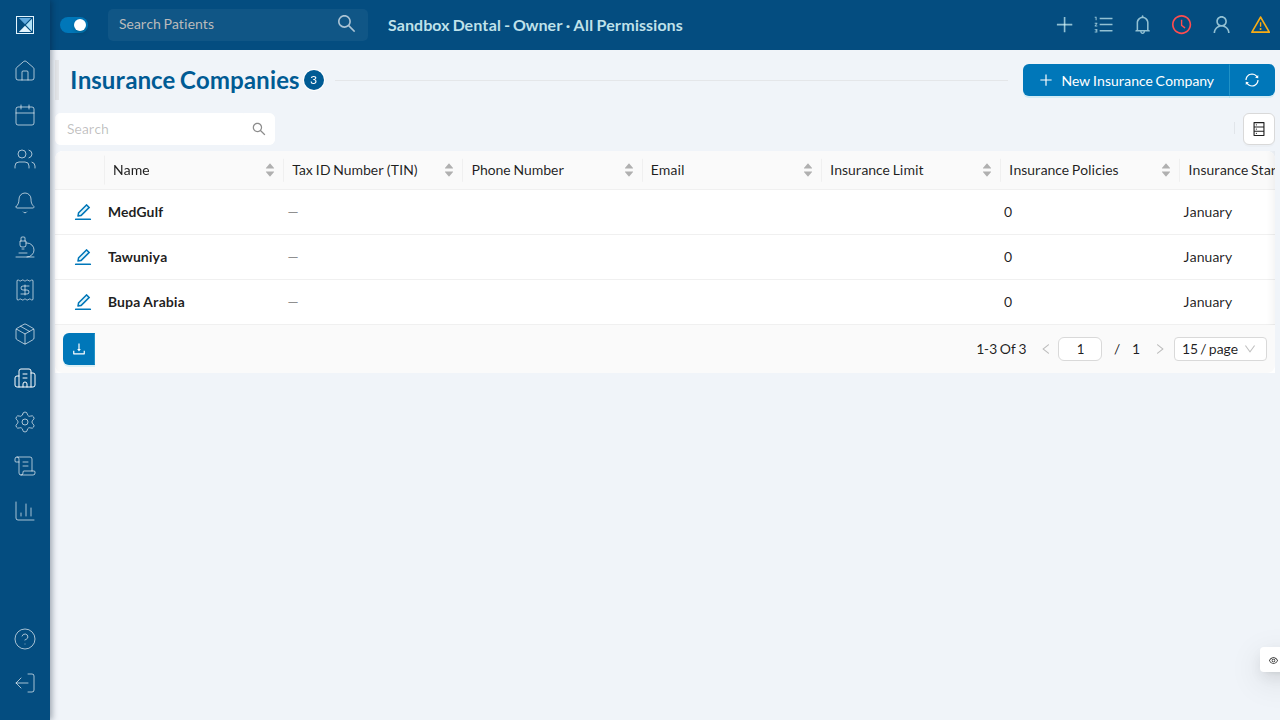1280x720 pixels.
Task: Click January in Tawuniya row
Action: [x=1207, y=257]
